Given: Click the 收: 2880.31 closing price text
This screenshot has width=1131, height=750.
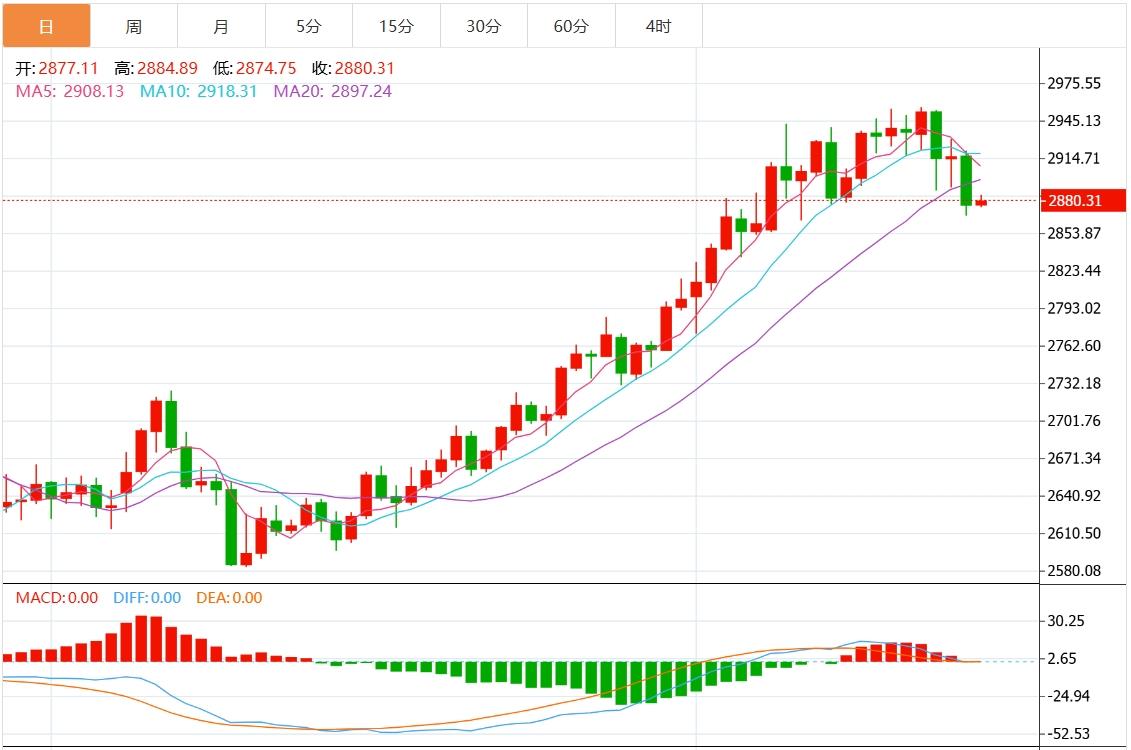Looking at the screenshot, I should coord(353,69).
